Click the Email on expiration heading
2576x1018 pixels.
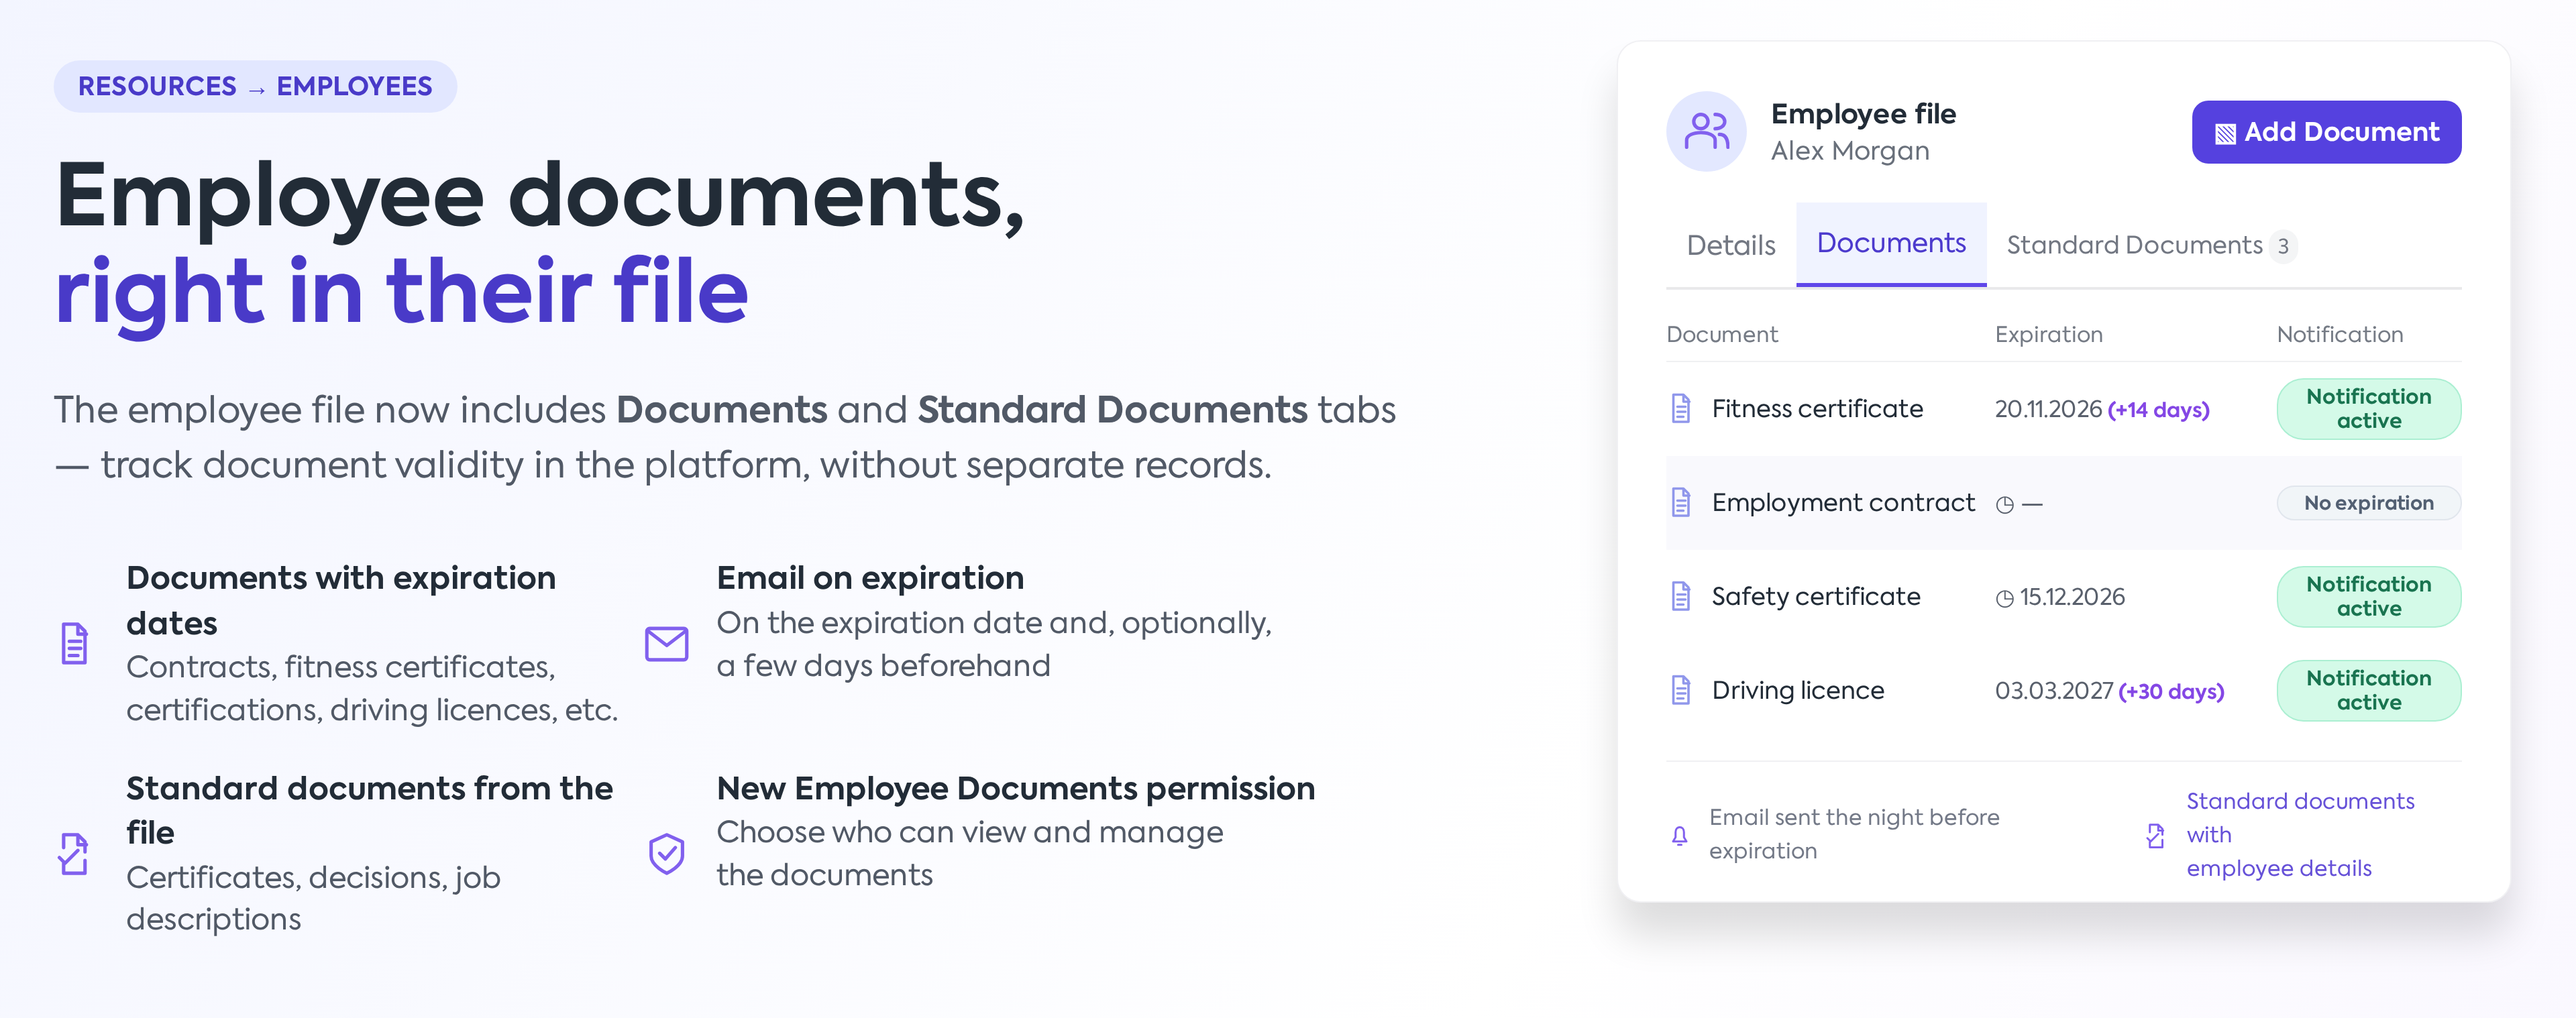870,577
